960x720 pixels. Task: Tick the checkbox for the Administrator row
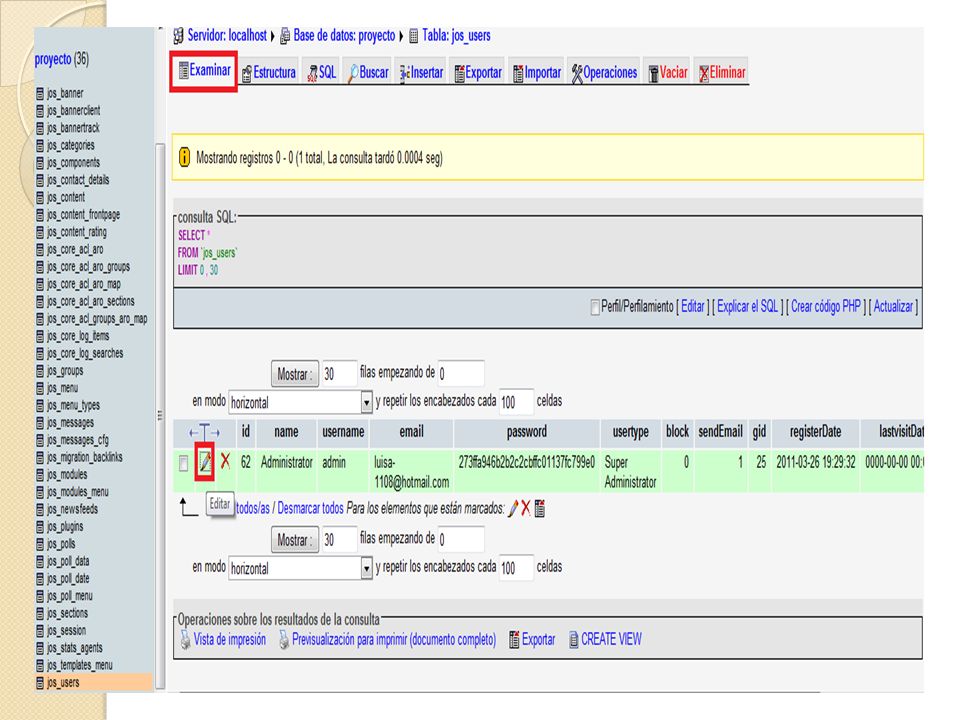(183, 463)
